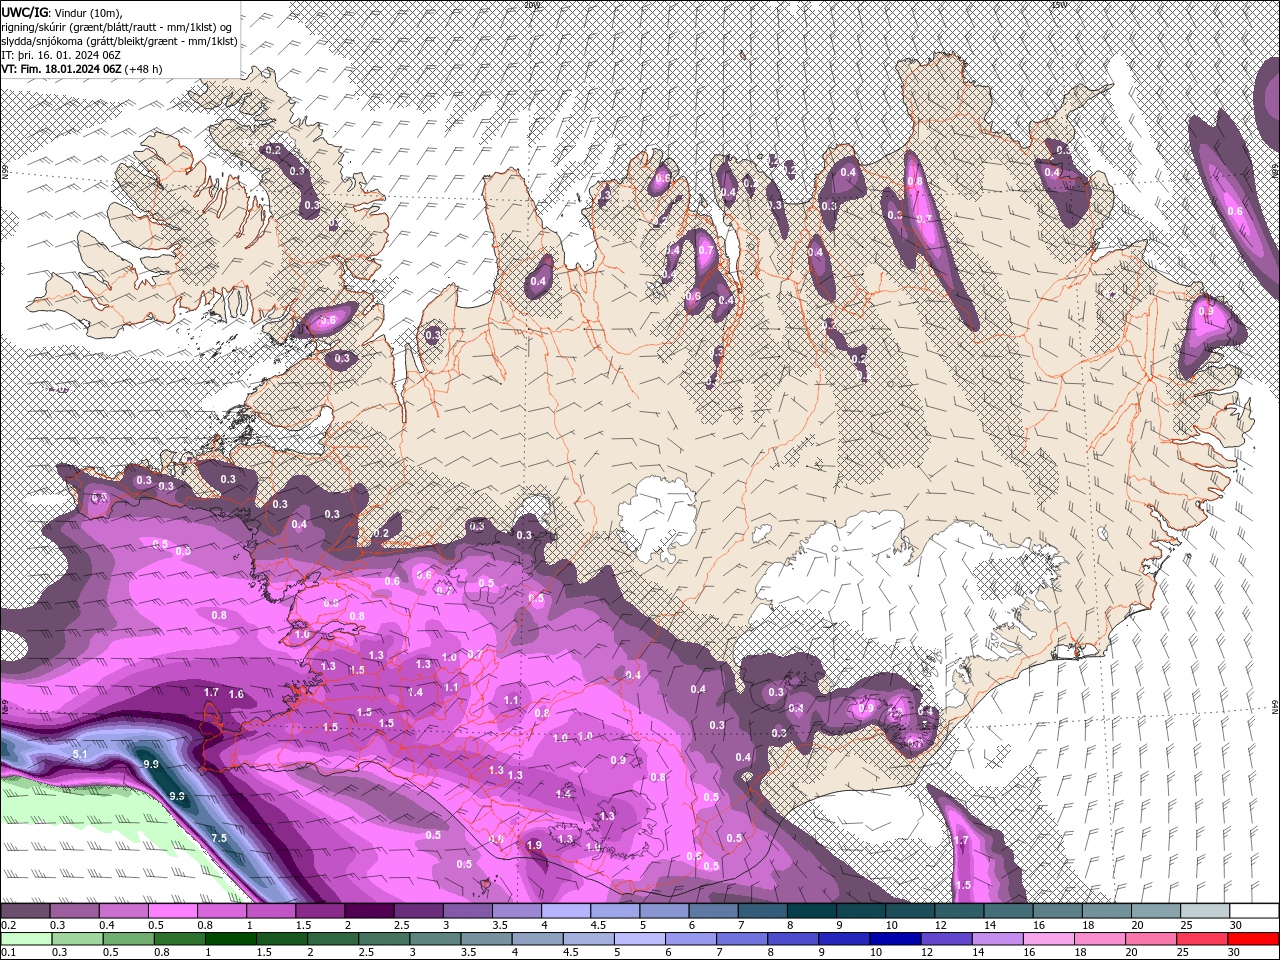Click the 7.5 precipitation value on the map
1280x960 pixels.
[219, 838]
